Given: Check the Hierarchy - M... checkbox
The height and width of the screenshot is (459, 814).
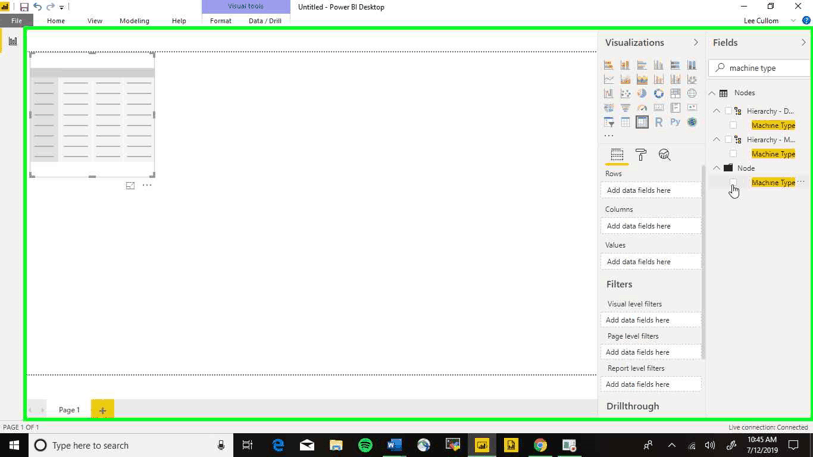Looking at the screenshot, I should [x=728, y=140].
